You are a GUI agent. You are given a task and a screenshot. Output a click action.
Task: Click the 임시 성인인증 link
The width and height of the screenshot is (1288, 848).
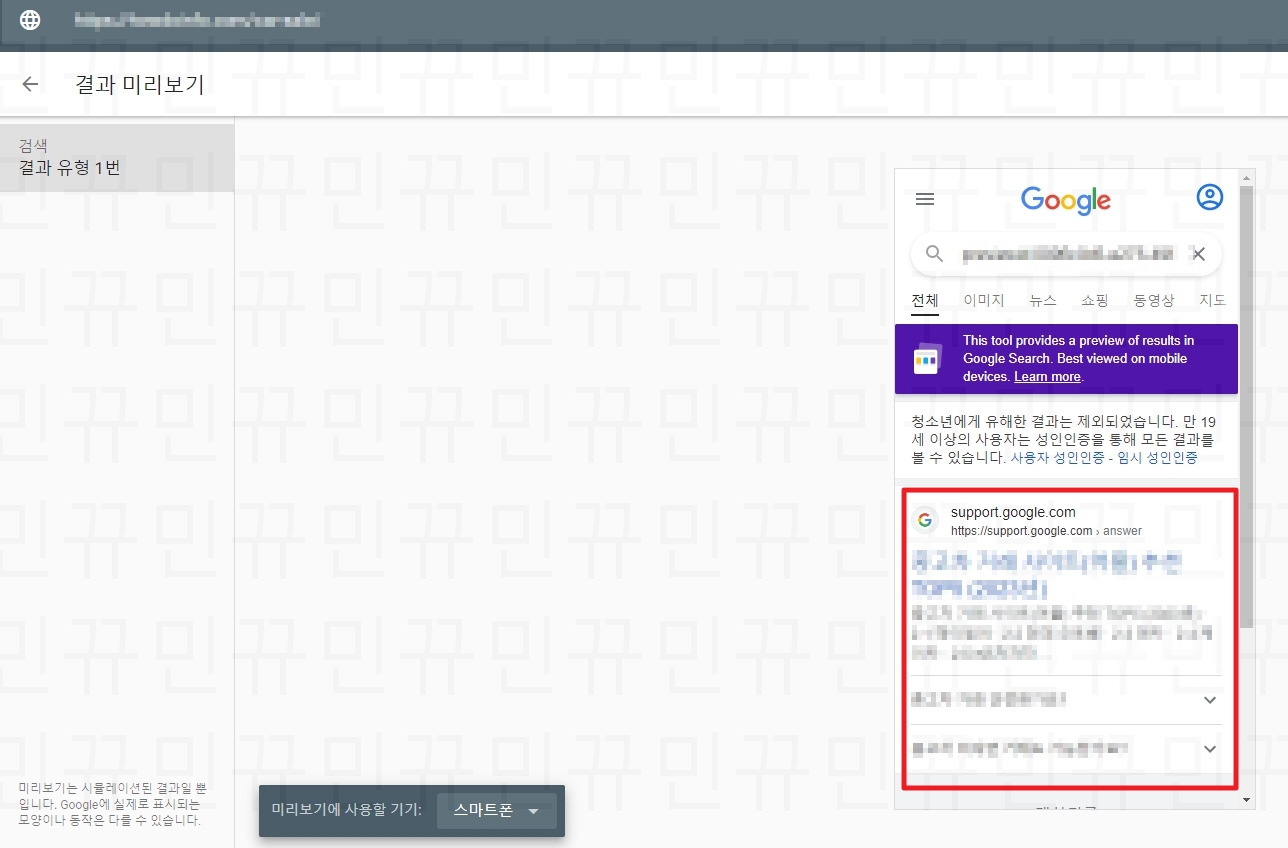1157,458
